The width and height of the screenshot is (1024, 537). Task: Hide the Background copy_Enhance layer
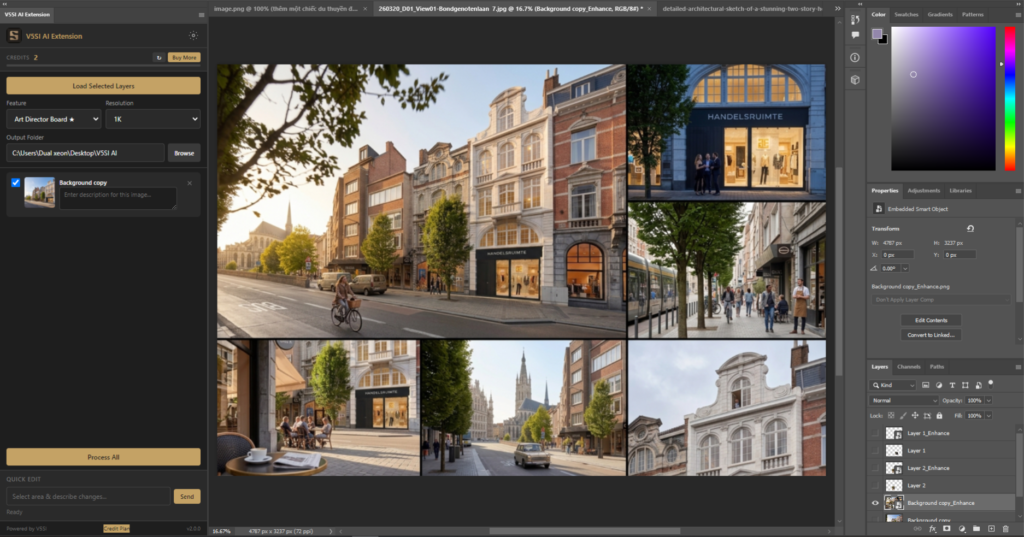[875, 503]
